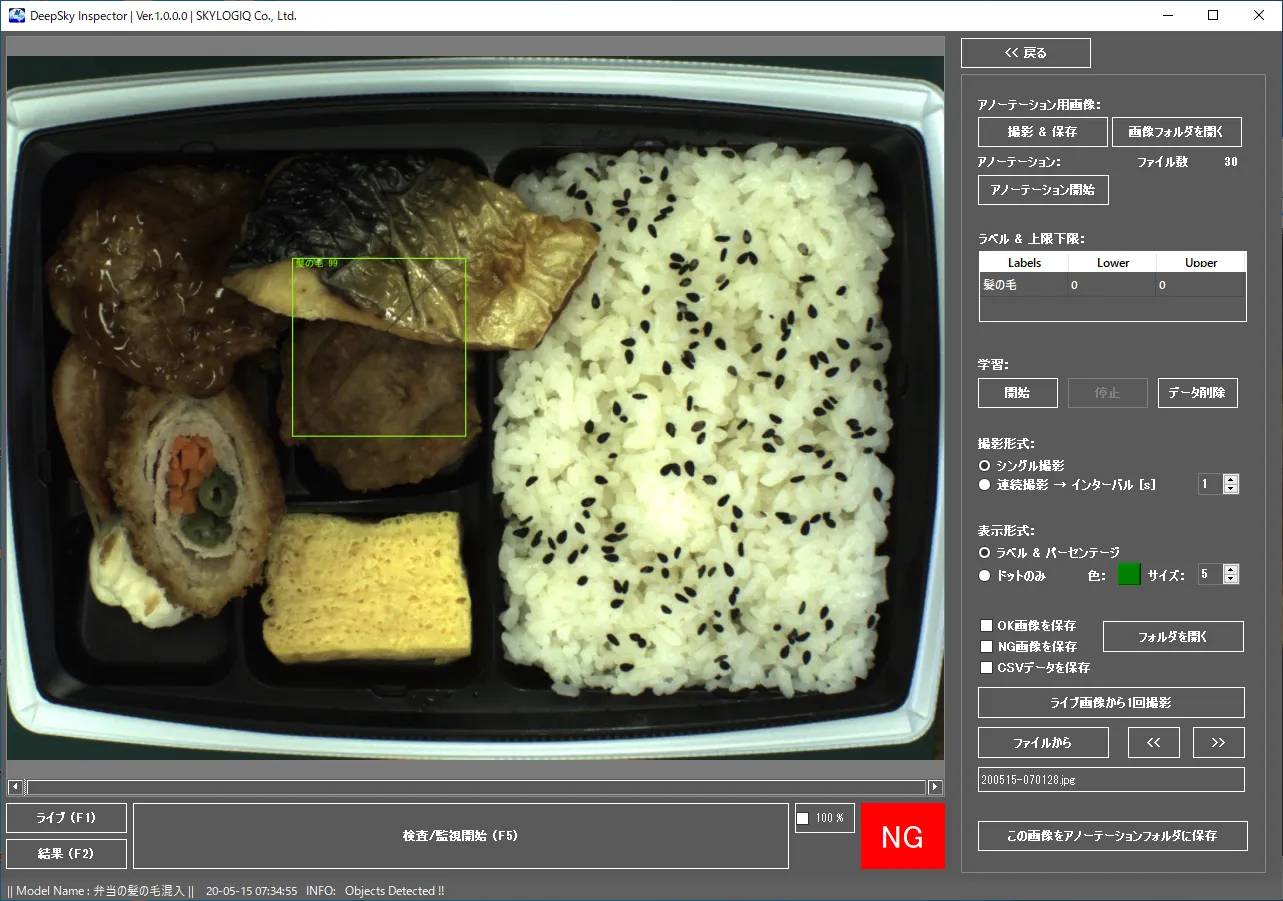Enable the NG画像を保存 checkbox

tap(987, 647)
